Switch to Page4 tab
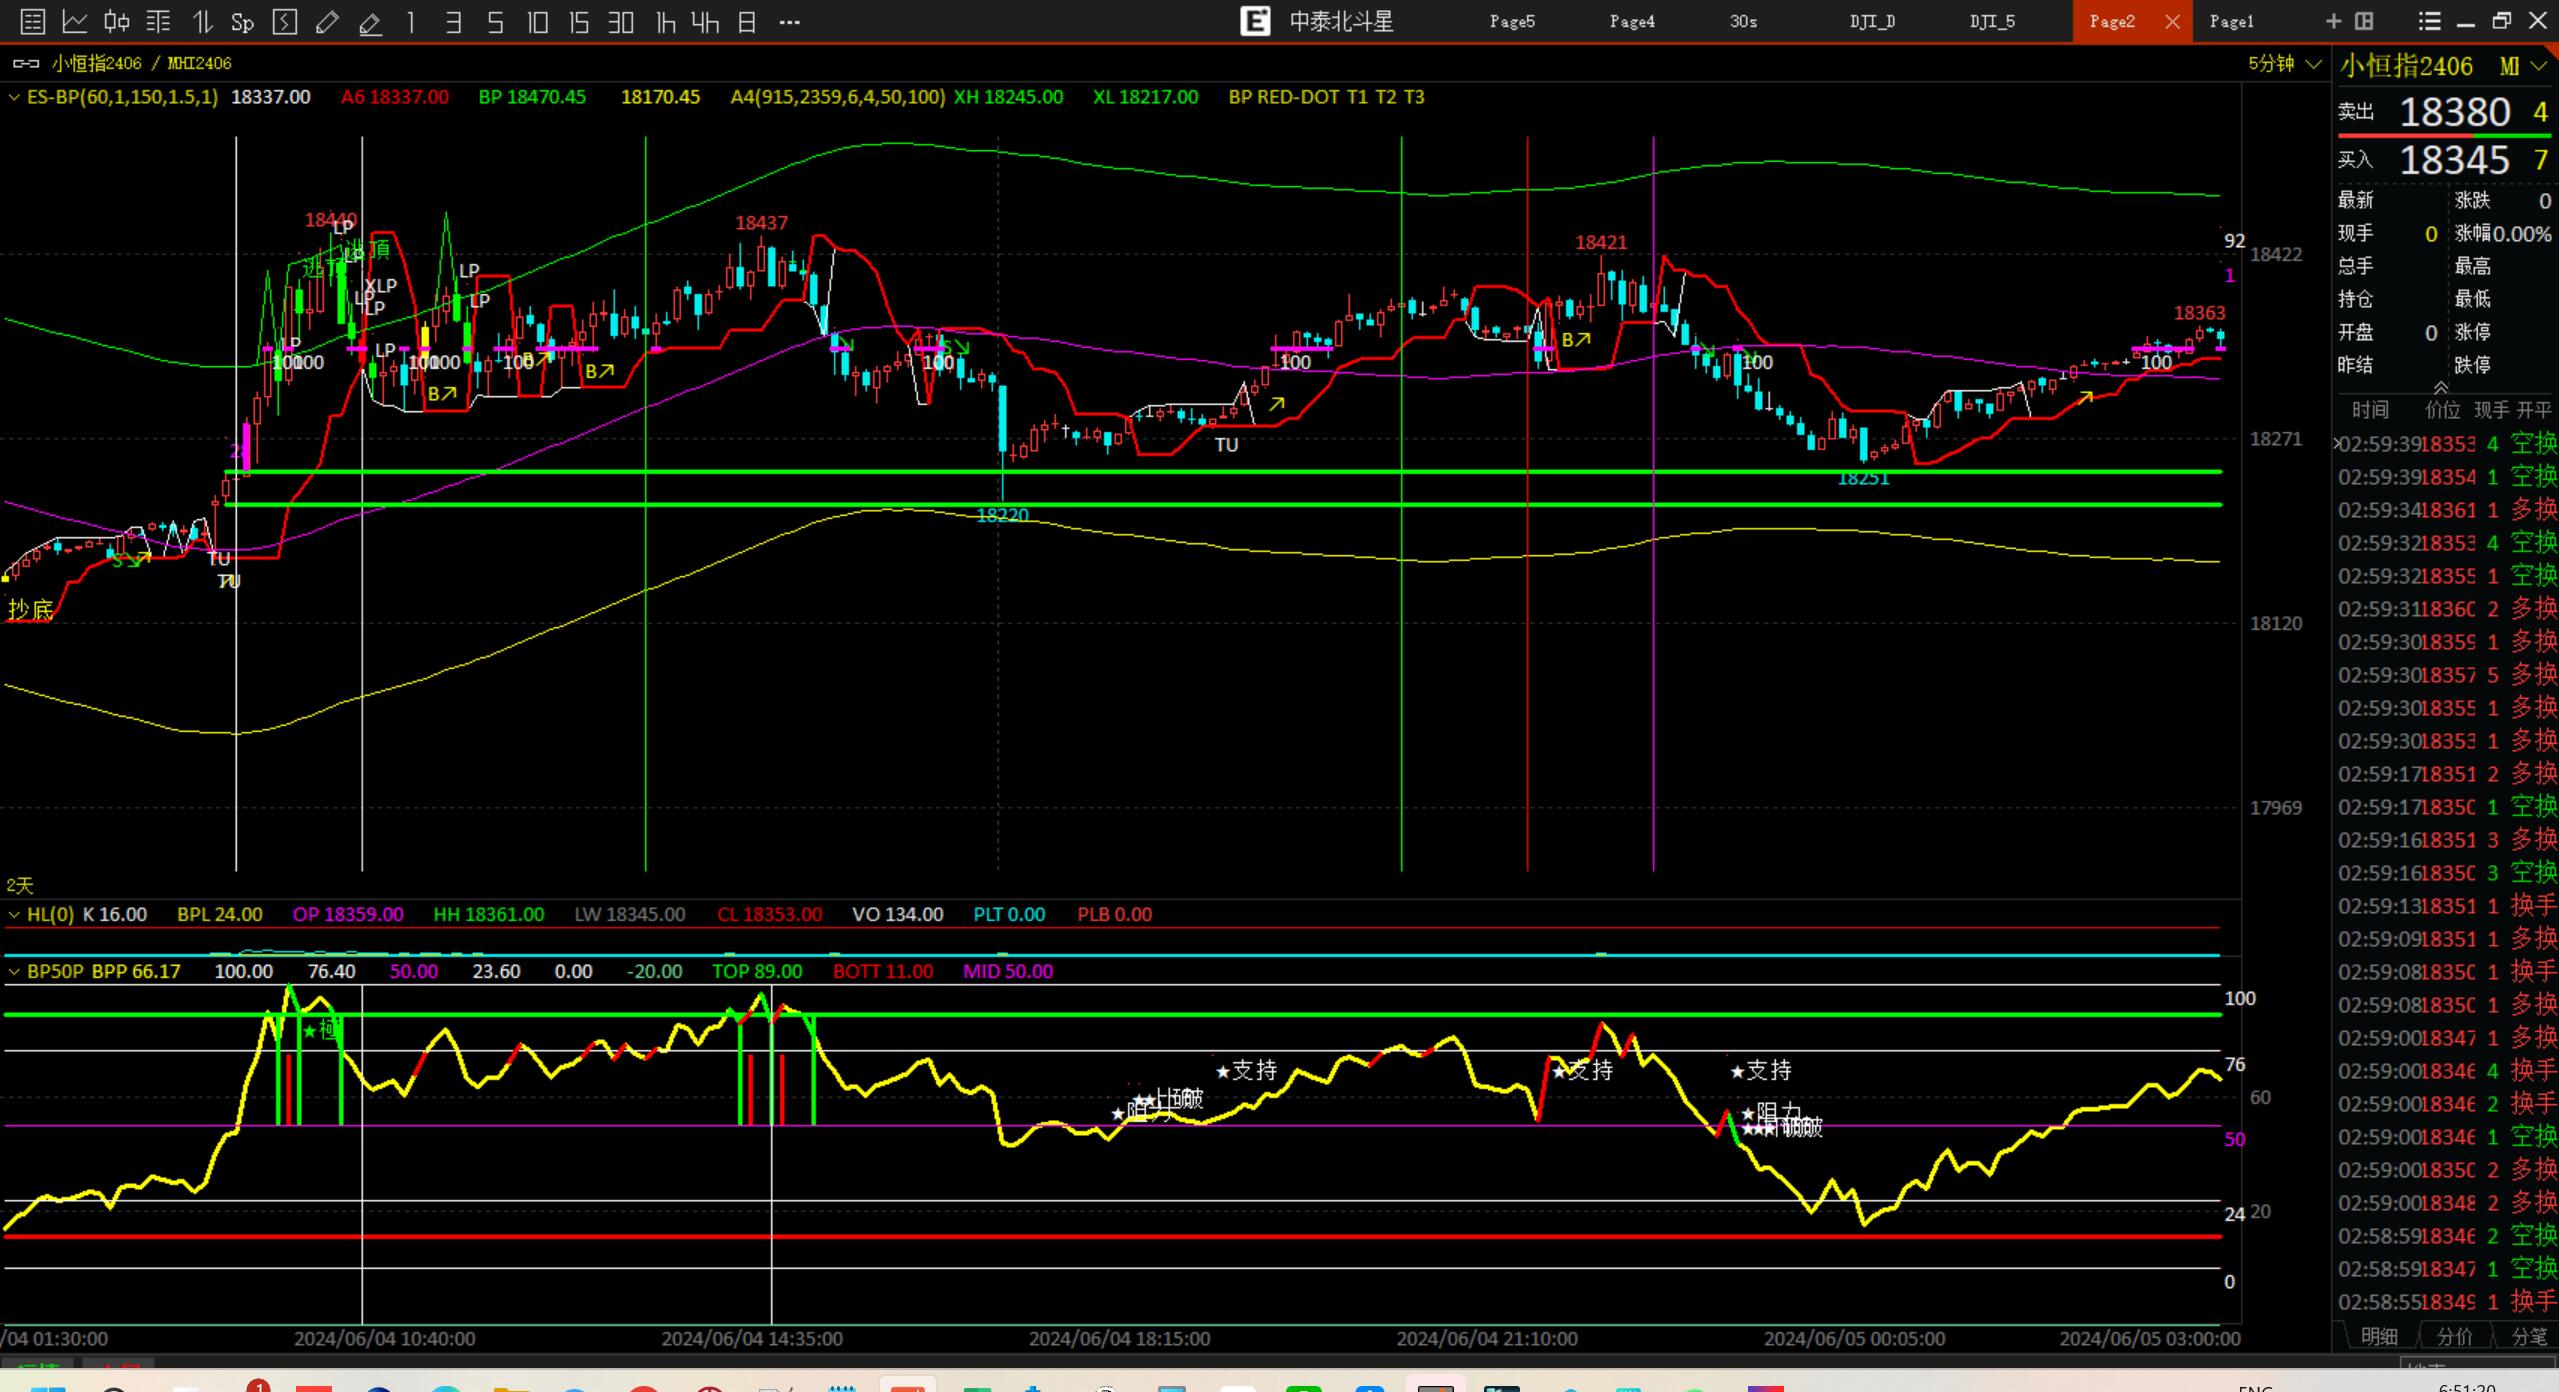The width and height of the screenshot is (2559, 1392). click(1632, 21)
